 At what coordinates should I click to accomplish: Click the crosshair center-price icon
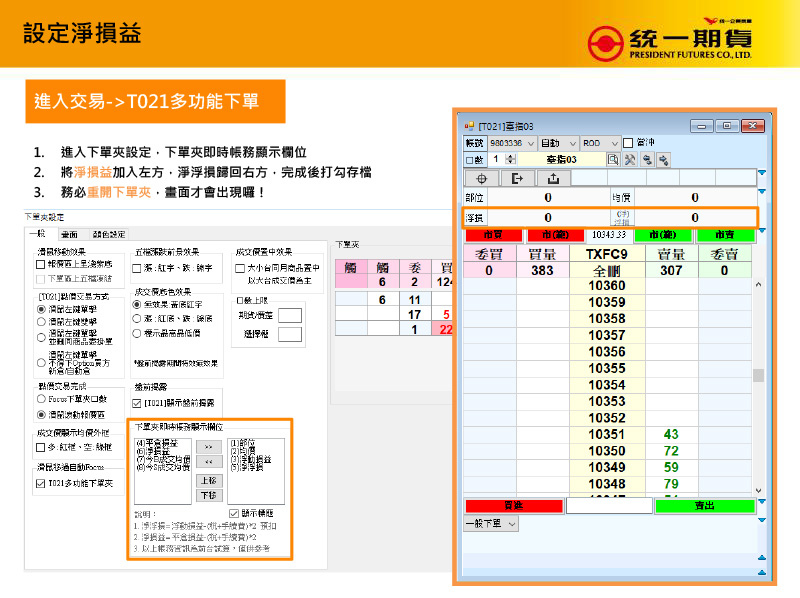click(x=481, y=179)
